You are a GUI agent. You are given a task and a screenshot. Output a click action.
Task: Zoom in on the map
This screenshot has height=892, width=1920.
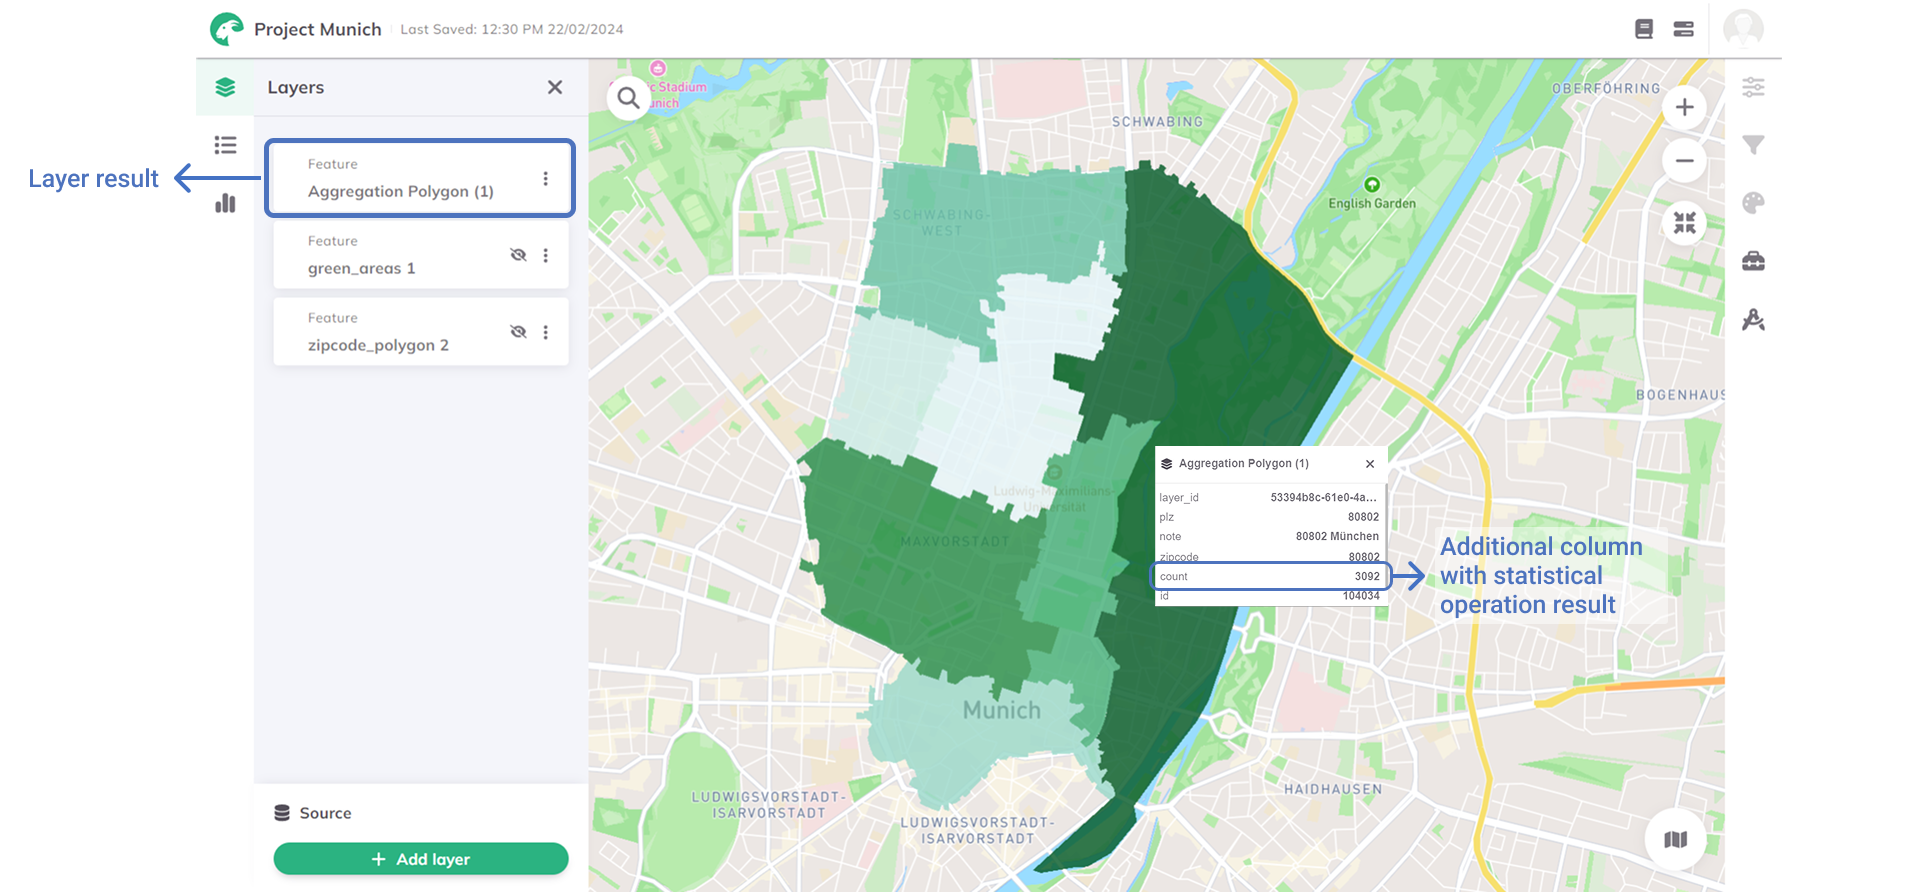(x=1684, y=107)
